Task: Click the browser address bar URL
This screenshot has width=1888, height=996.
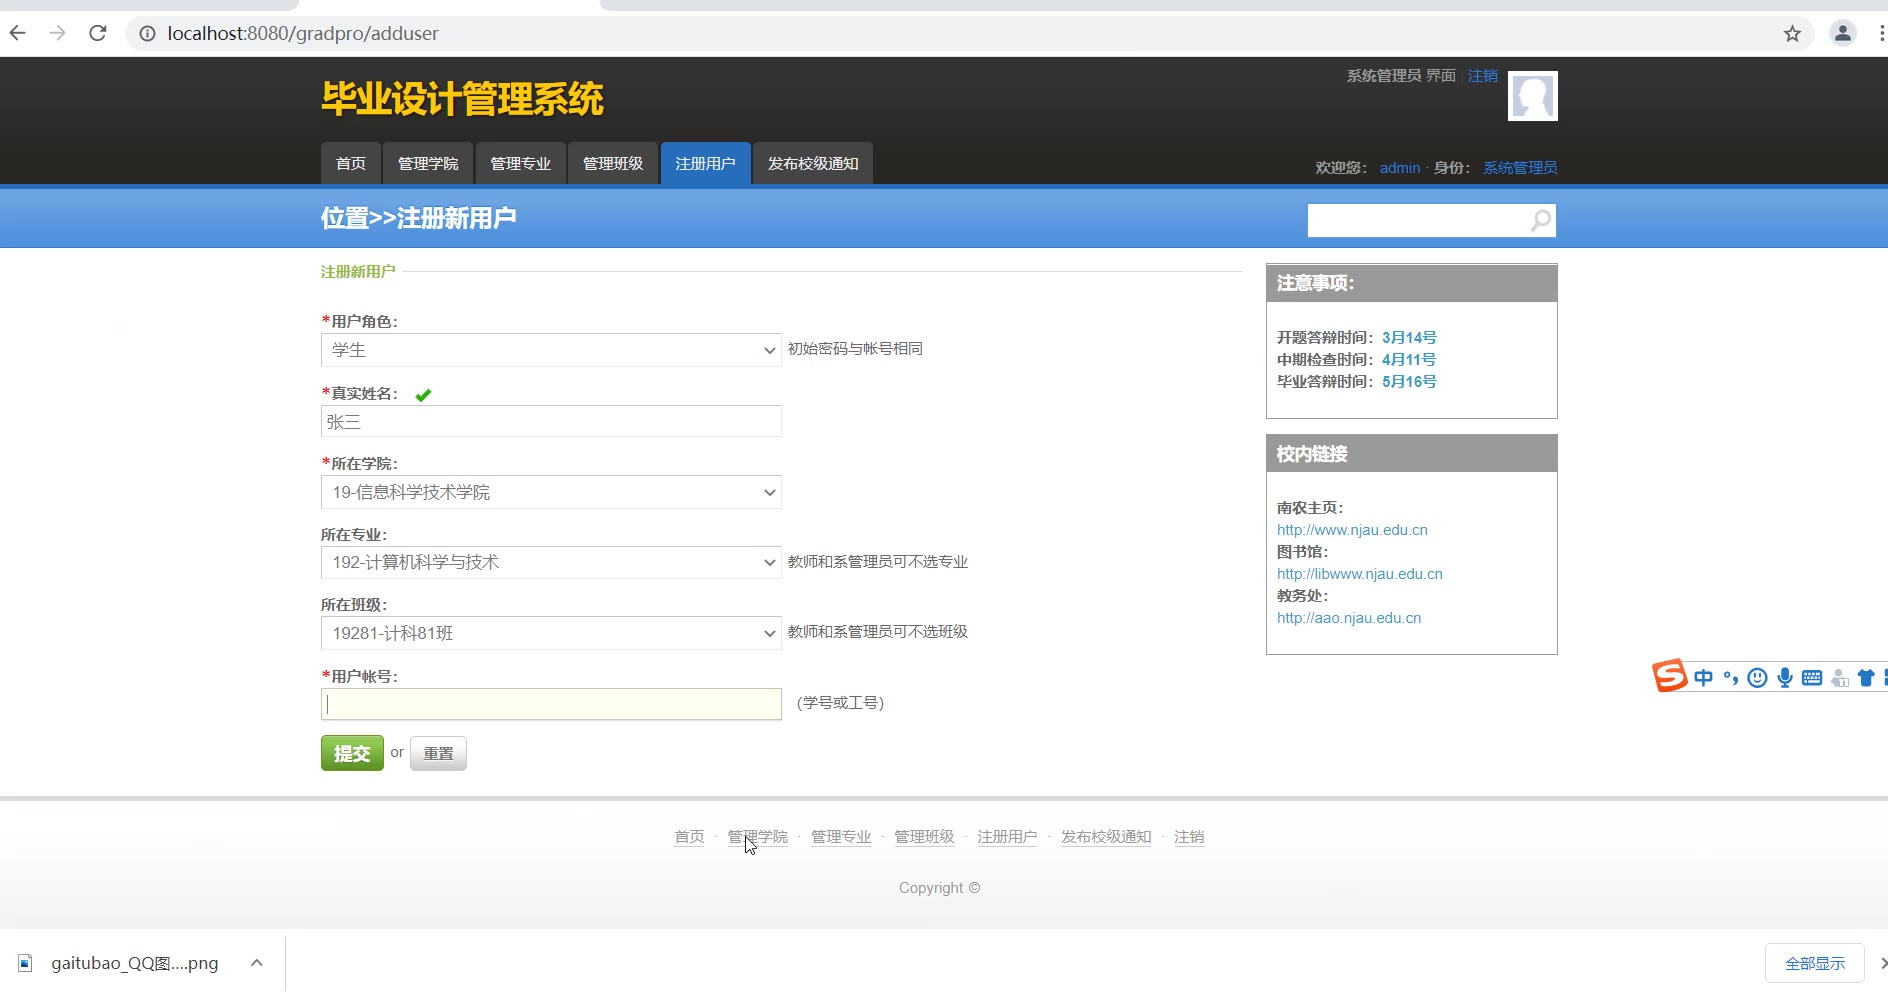Action: click(x=303, y=33)
